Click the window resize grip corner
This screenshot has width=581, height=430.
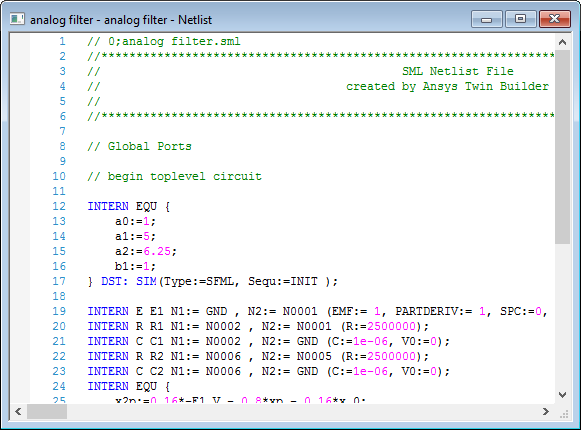tap(564, 413)
